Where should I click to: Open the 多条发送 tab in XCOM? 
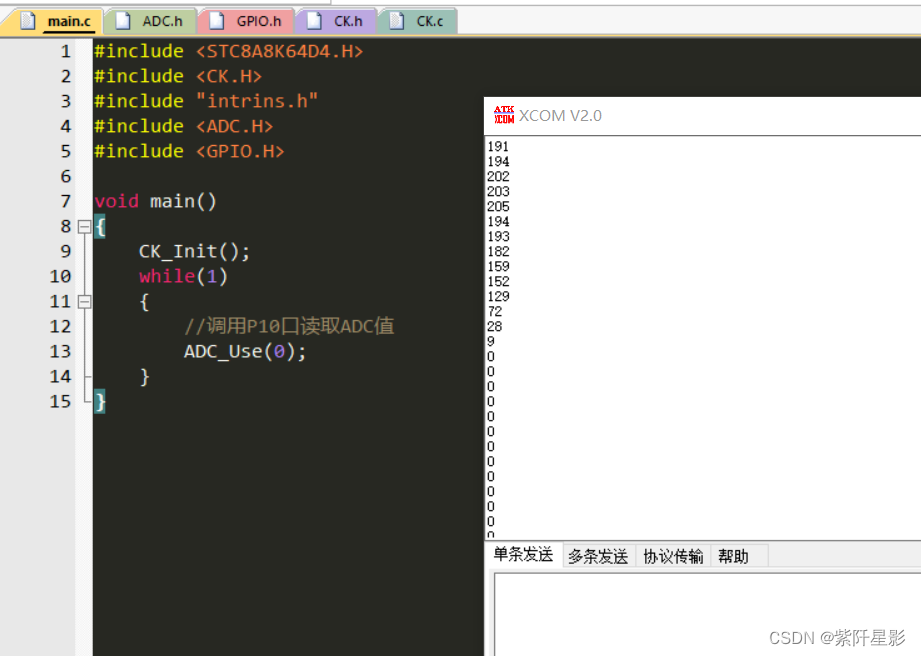[x=597, y=556]
